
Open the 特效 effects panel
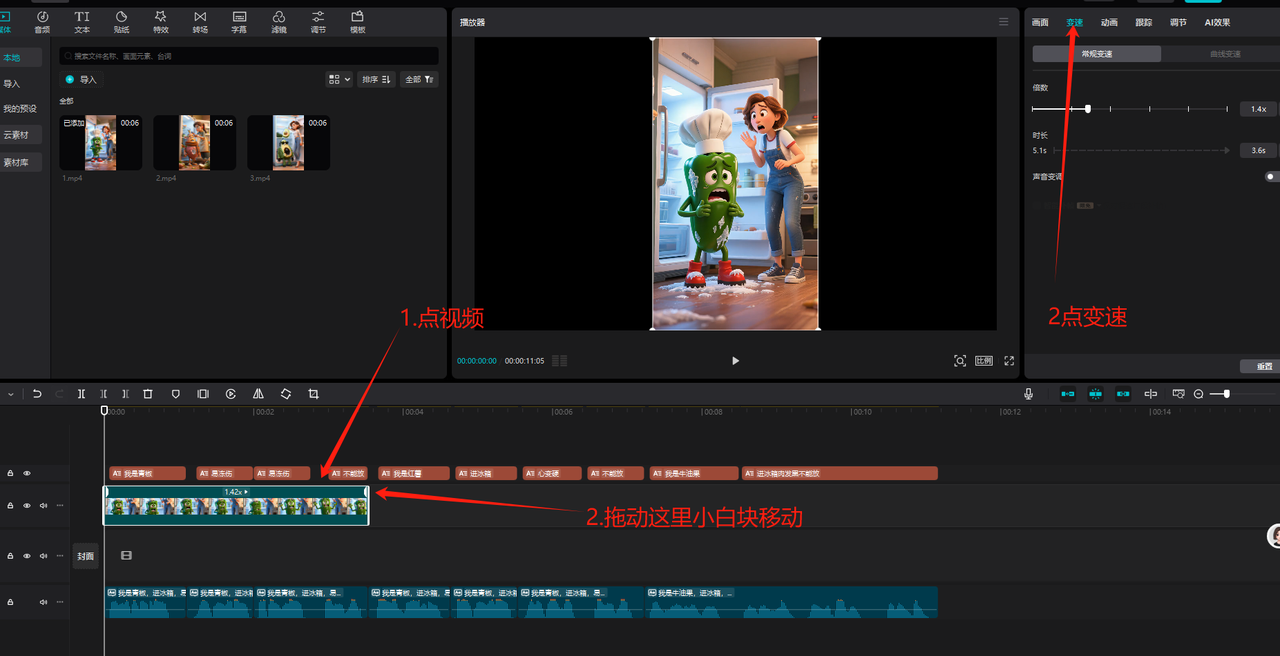click(160, 21)
